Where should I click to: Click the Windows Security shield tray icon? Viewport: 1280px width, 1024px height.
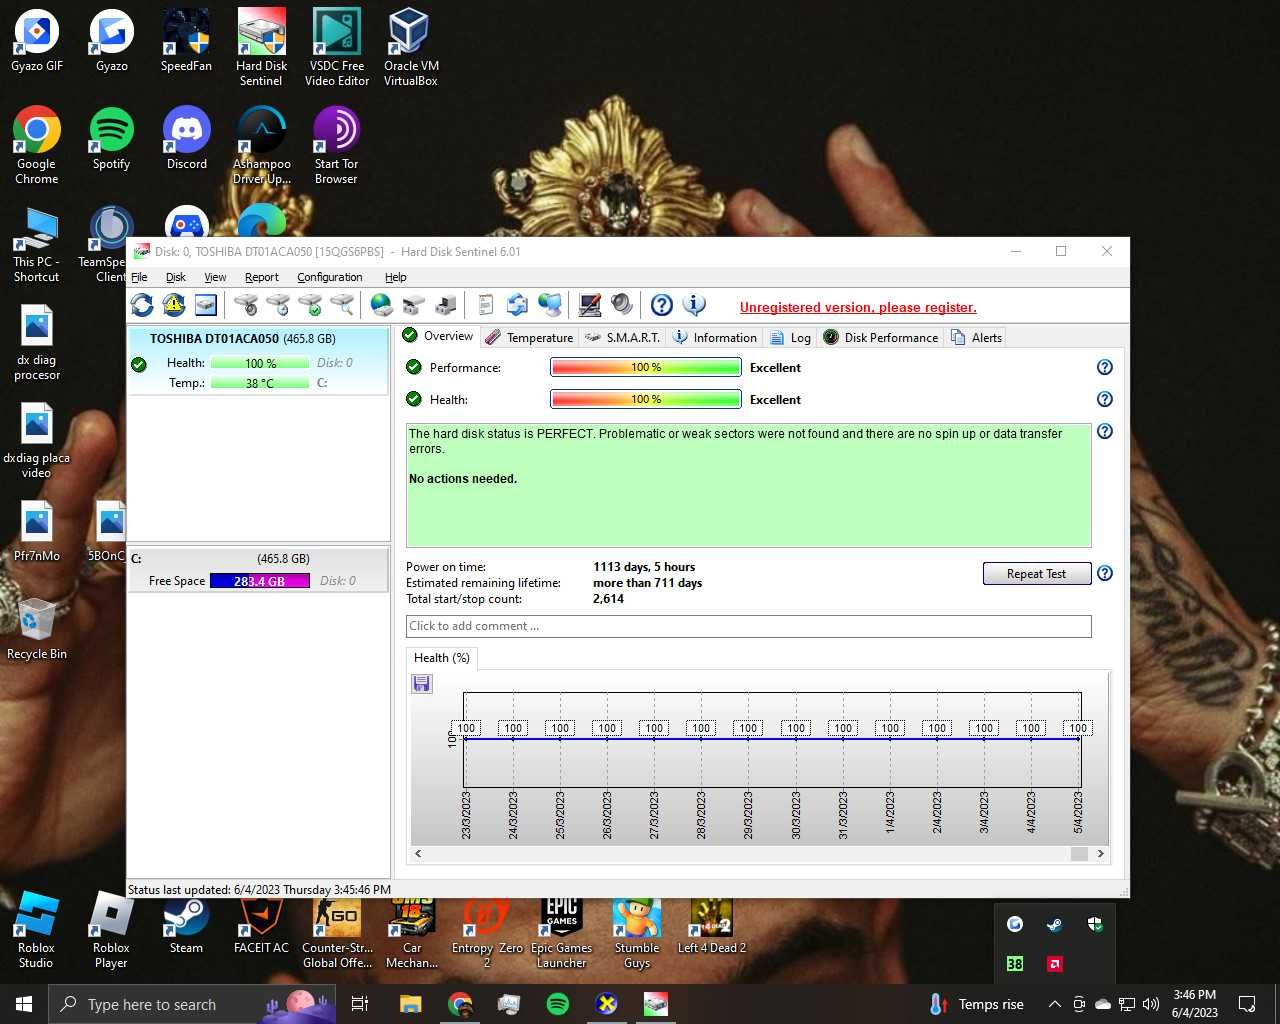coord(1095,925)
